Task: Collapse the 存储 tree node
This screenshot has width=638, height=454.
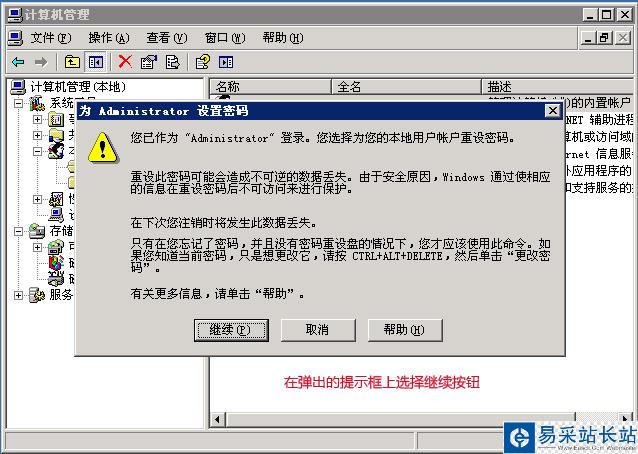Action: [18, 231]
